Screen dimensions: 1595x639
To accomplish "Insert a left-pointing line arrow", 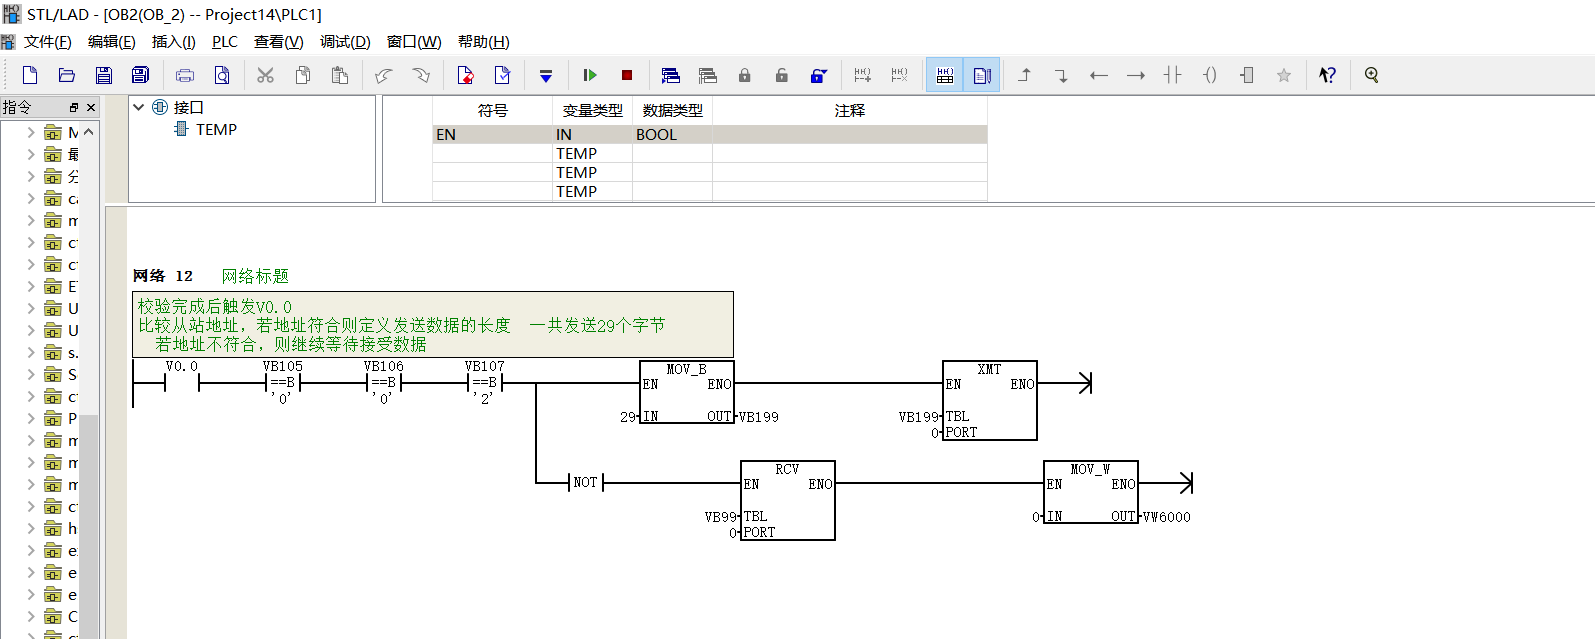I will click(x=1099, y=75).
